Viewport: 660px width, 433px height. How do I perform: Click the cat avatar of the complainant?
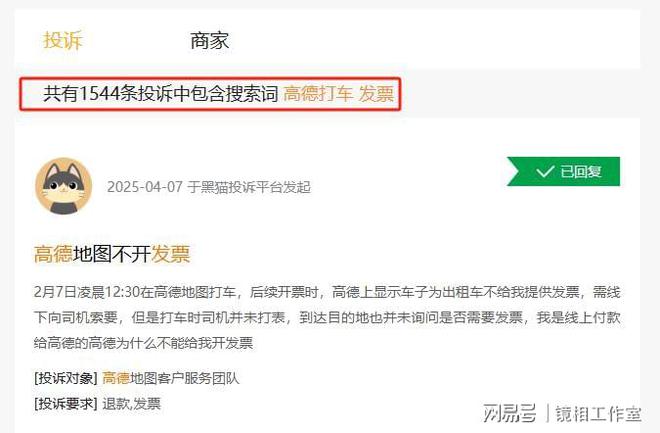[64, 186]
